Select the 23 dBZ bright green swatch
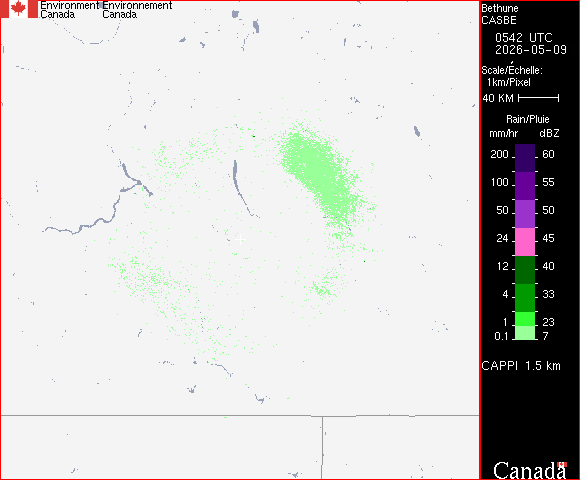The image size is (580, 480). coord(525,319)
